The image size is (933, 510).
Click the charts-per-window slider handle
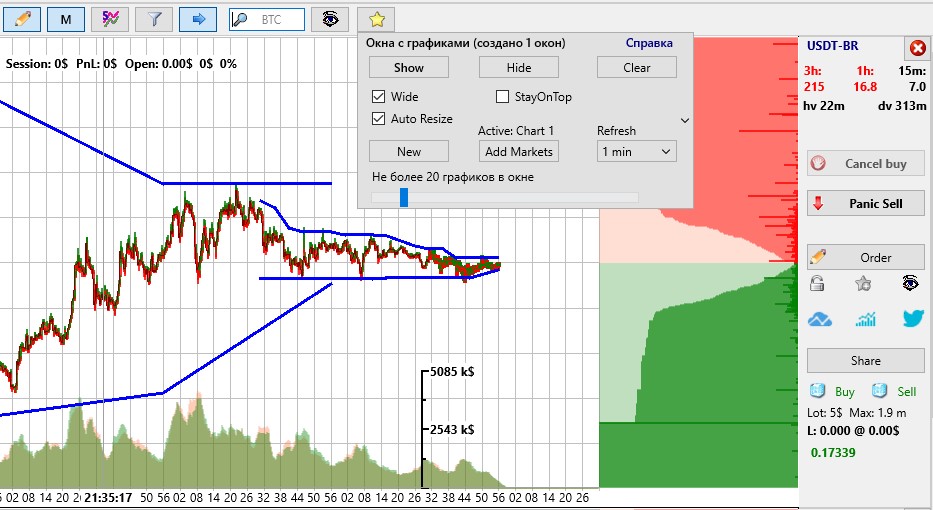point(404,197)
